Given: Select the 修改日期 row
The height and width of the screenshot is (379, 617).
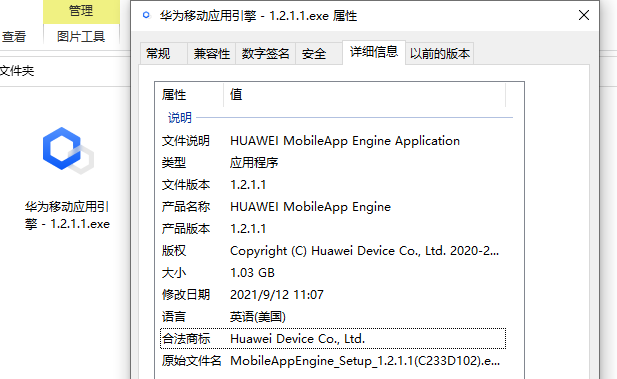Looking at the screenshot, I should (333, 295).
